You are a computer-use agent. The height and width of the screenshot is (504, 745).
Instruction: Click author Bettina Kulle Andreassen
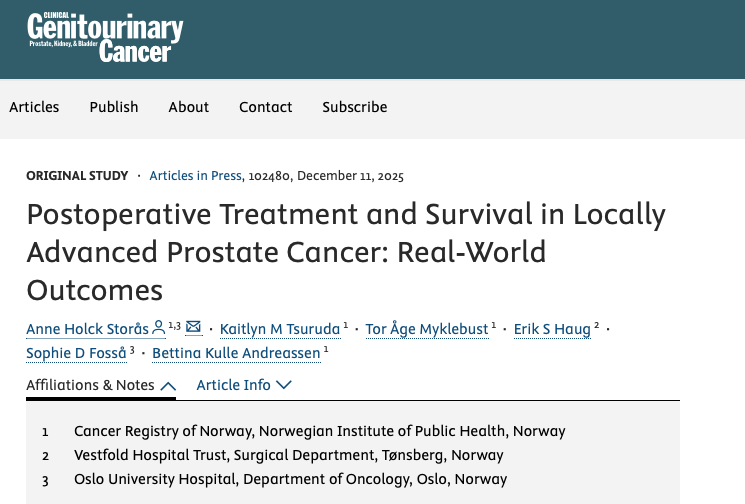(236, 353)
